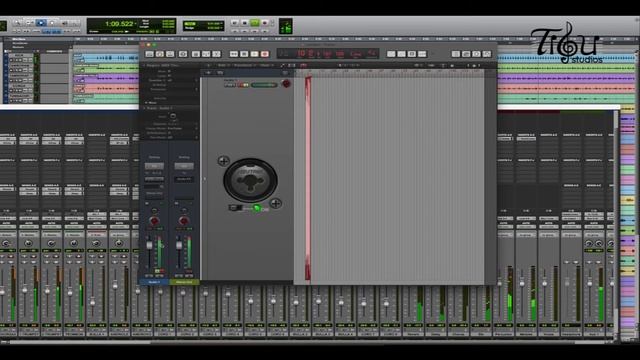Click the Setting button on Stereo Out channel strip
The image size is (640, 360).
click(184, 166)
